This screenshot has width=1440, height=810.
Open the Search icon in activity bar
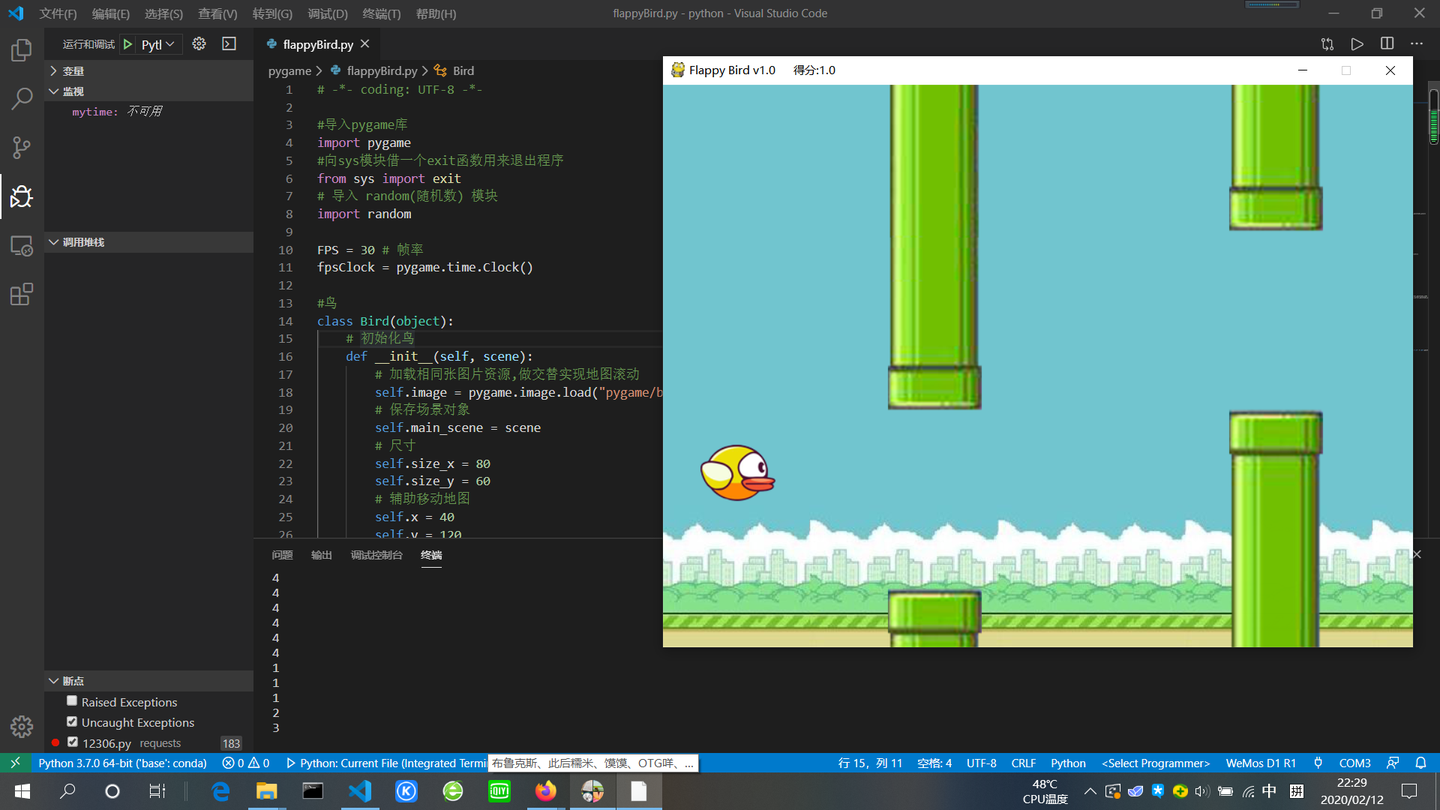(x=21, y=98)
